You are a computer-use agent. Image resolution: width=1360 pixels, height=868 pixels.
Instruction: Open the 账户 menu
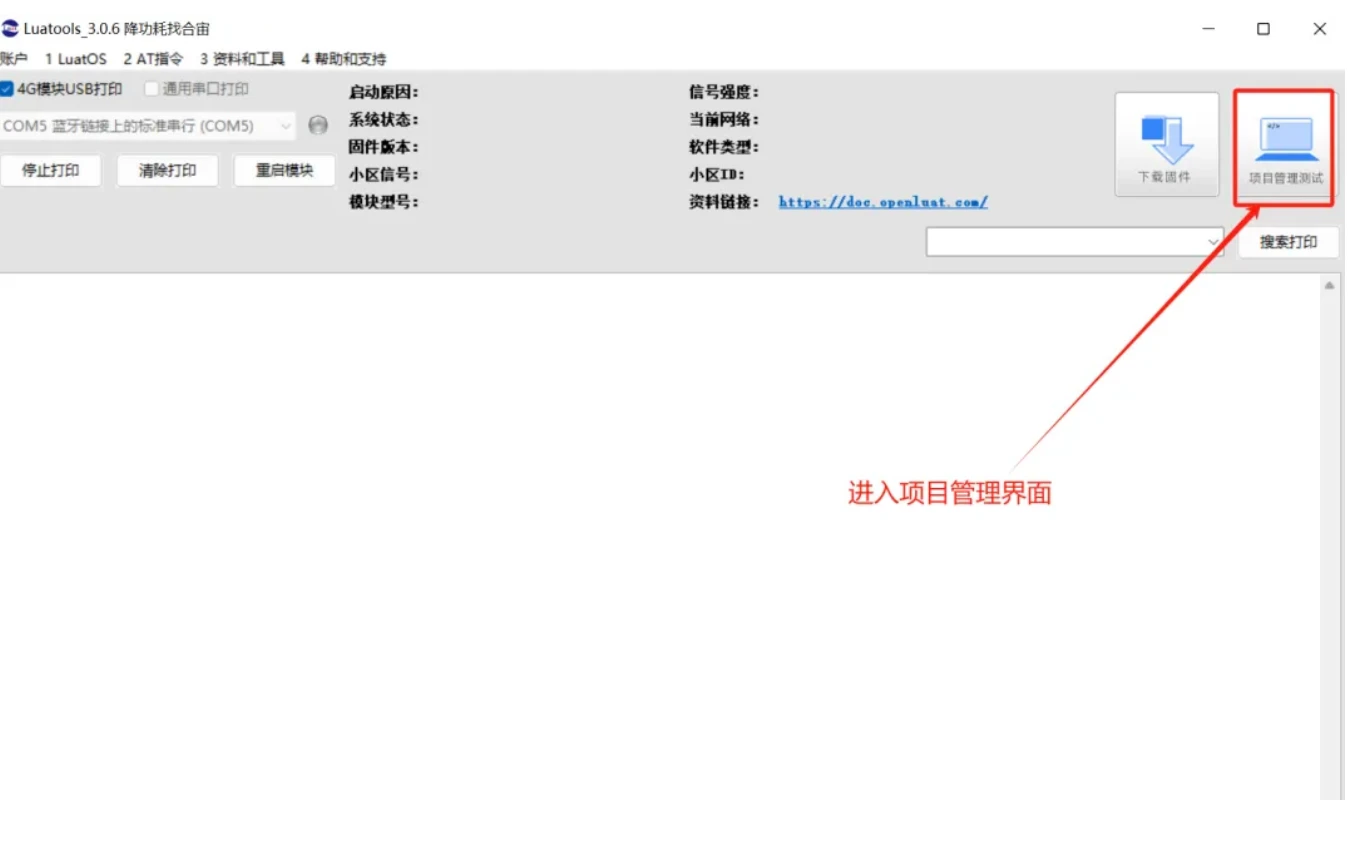coord(13,59)
